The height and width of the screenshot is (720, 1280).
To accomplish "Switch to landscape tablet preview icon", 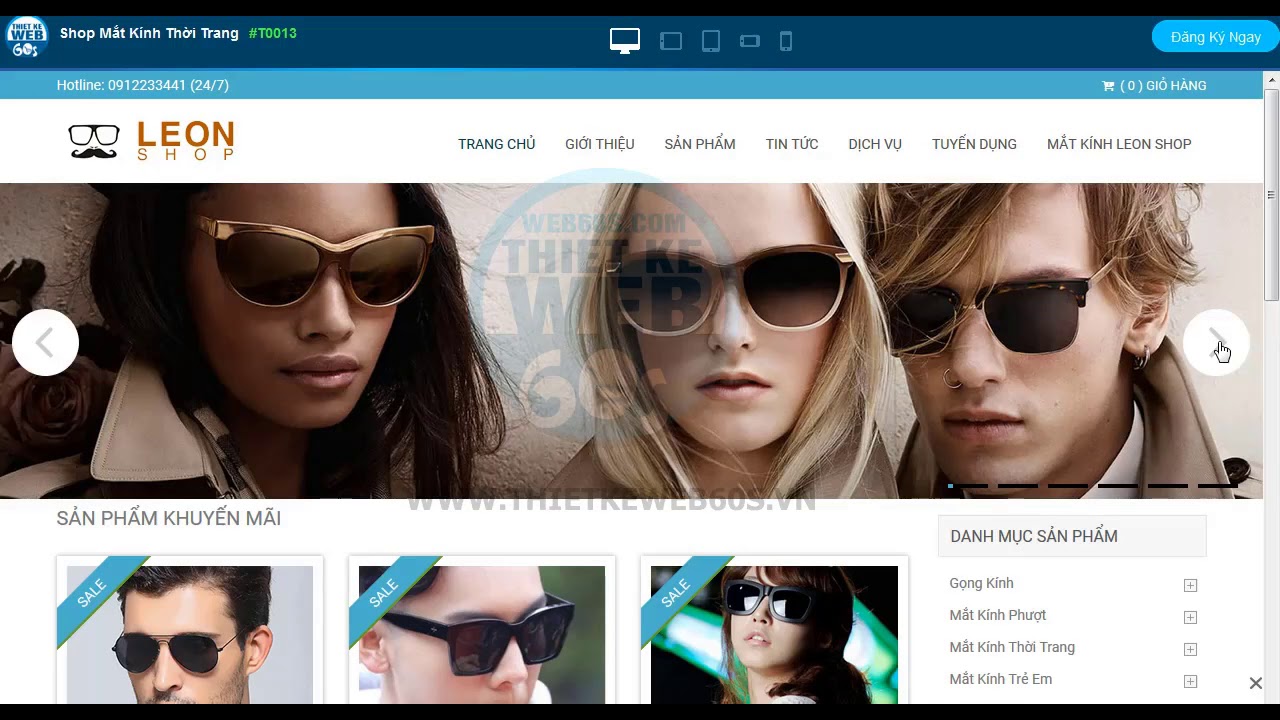I will 671,41.
